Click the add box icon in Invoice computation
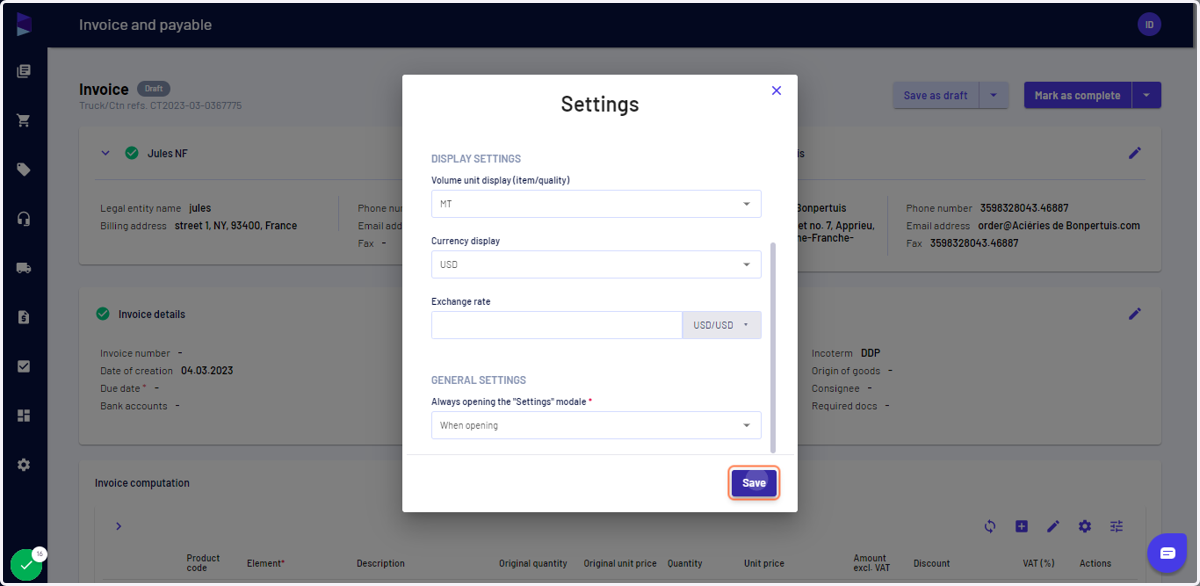 [1021, 526]
